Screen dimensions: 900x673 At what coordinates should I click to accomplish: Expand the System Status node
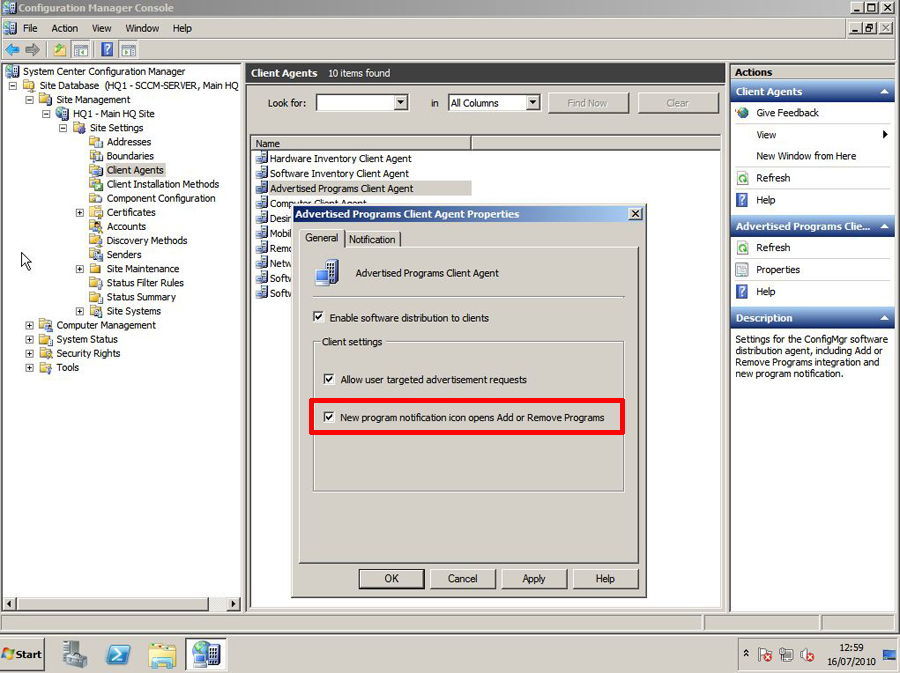click(x=29, y=339)
